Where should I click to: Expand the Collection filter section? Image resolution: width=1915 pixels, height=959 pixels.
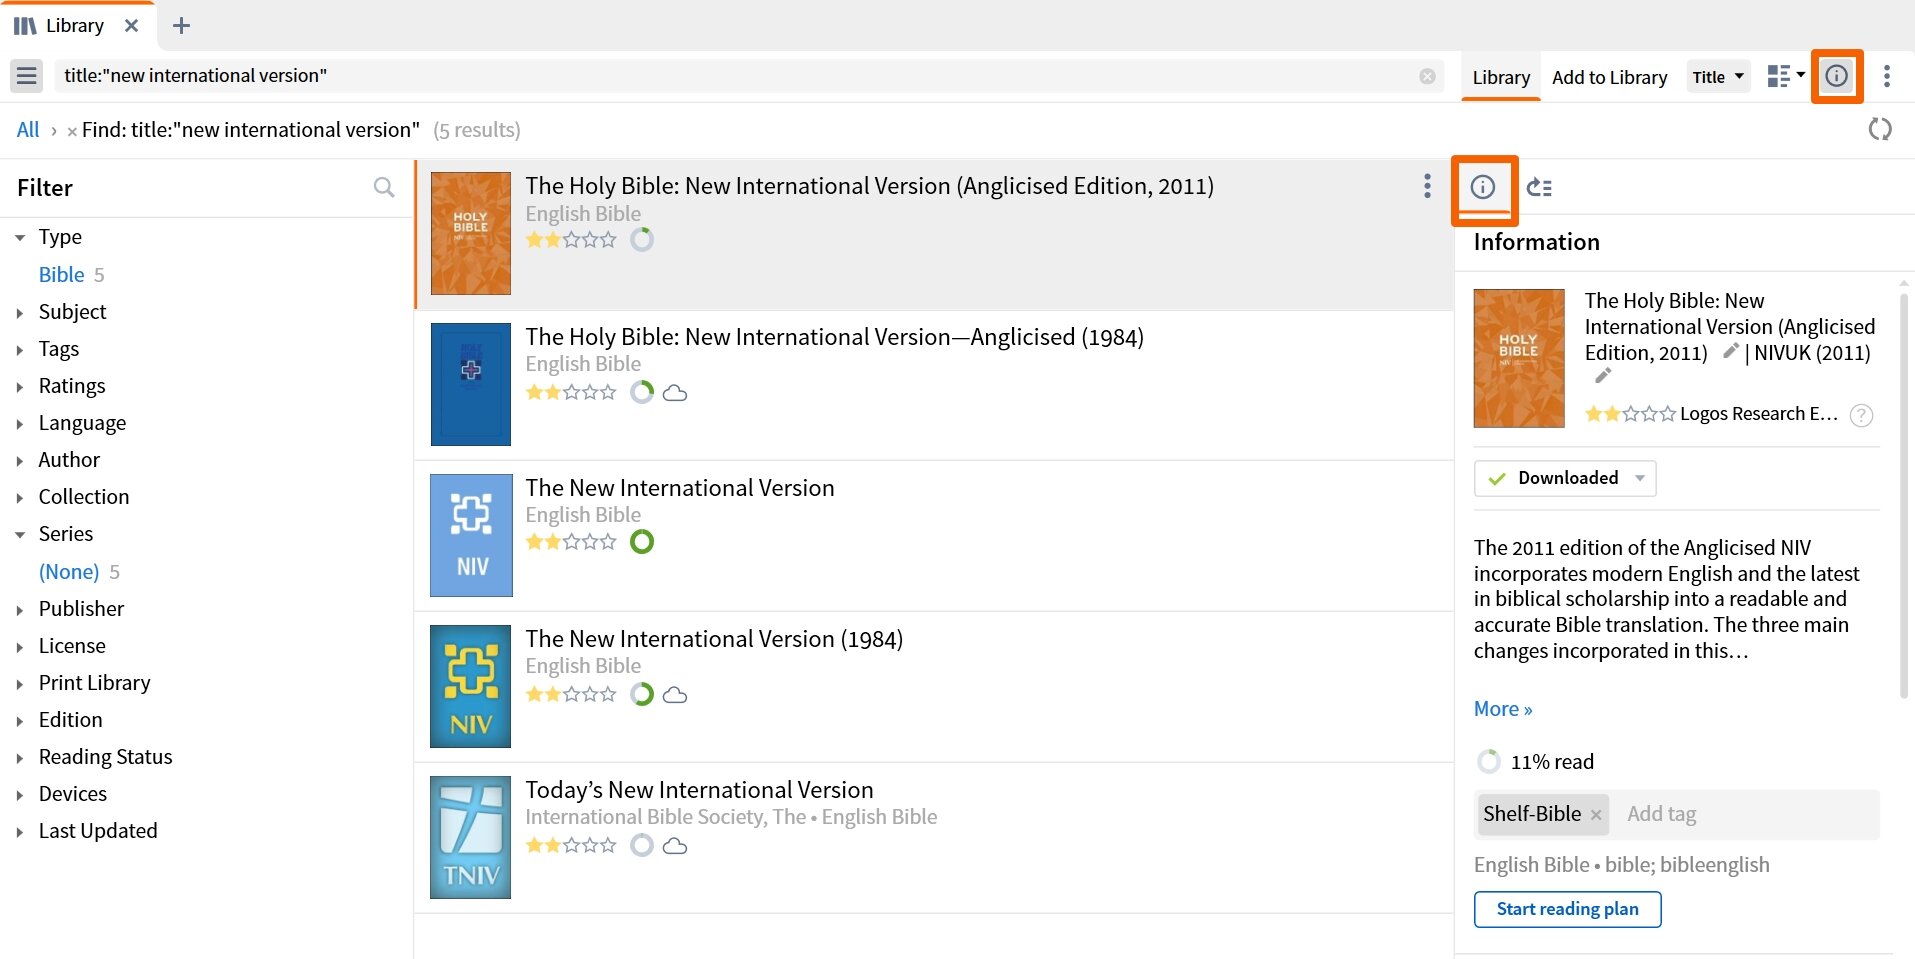click(x=20, y=498)
